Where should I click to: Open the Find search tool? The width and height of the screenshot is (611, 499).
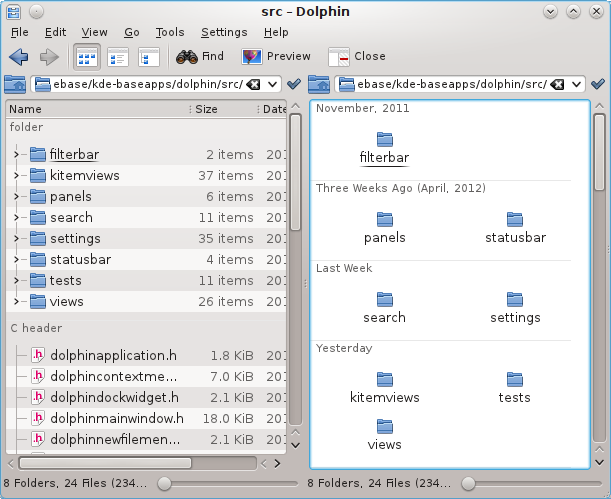point(200,56)
